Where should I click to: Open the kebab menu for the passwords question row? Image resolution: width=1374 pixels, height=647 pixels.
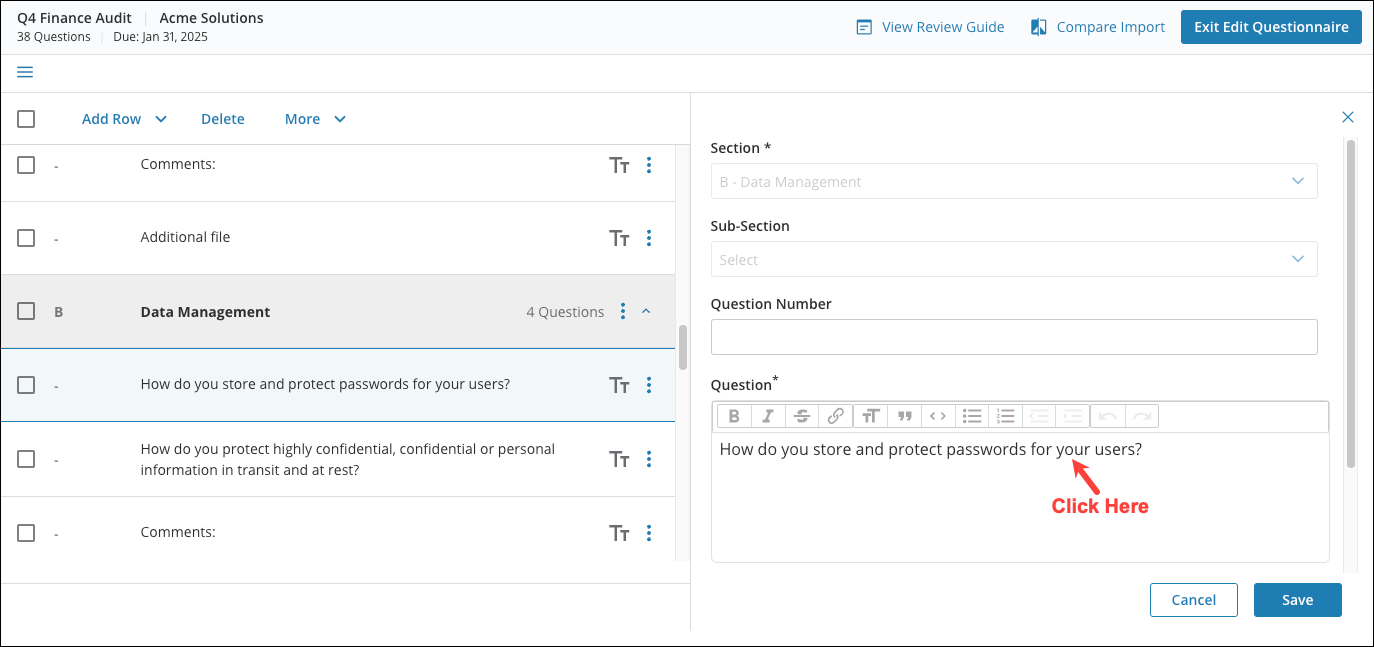click(x=649, y=384)
